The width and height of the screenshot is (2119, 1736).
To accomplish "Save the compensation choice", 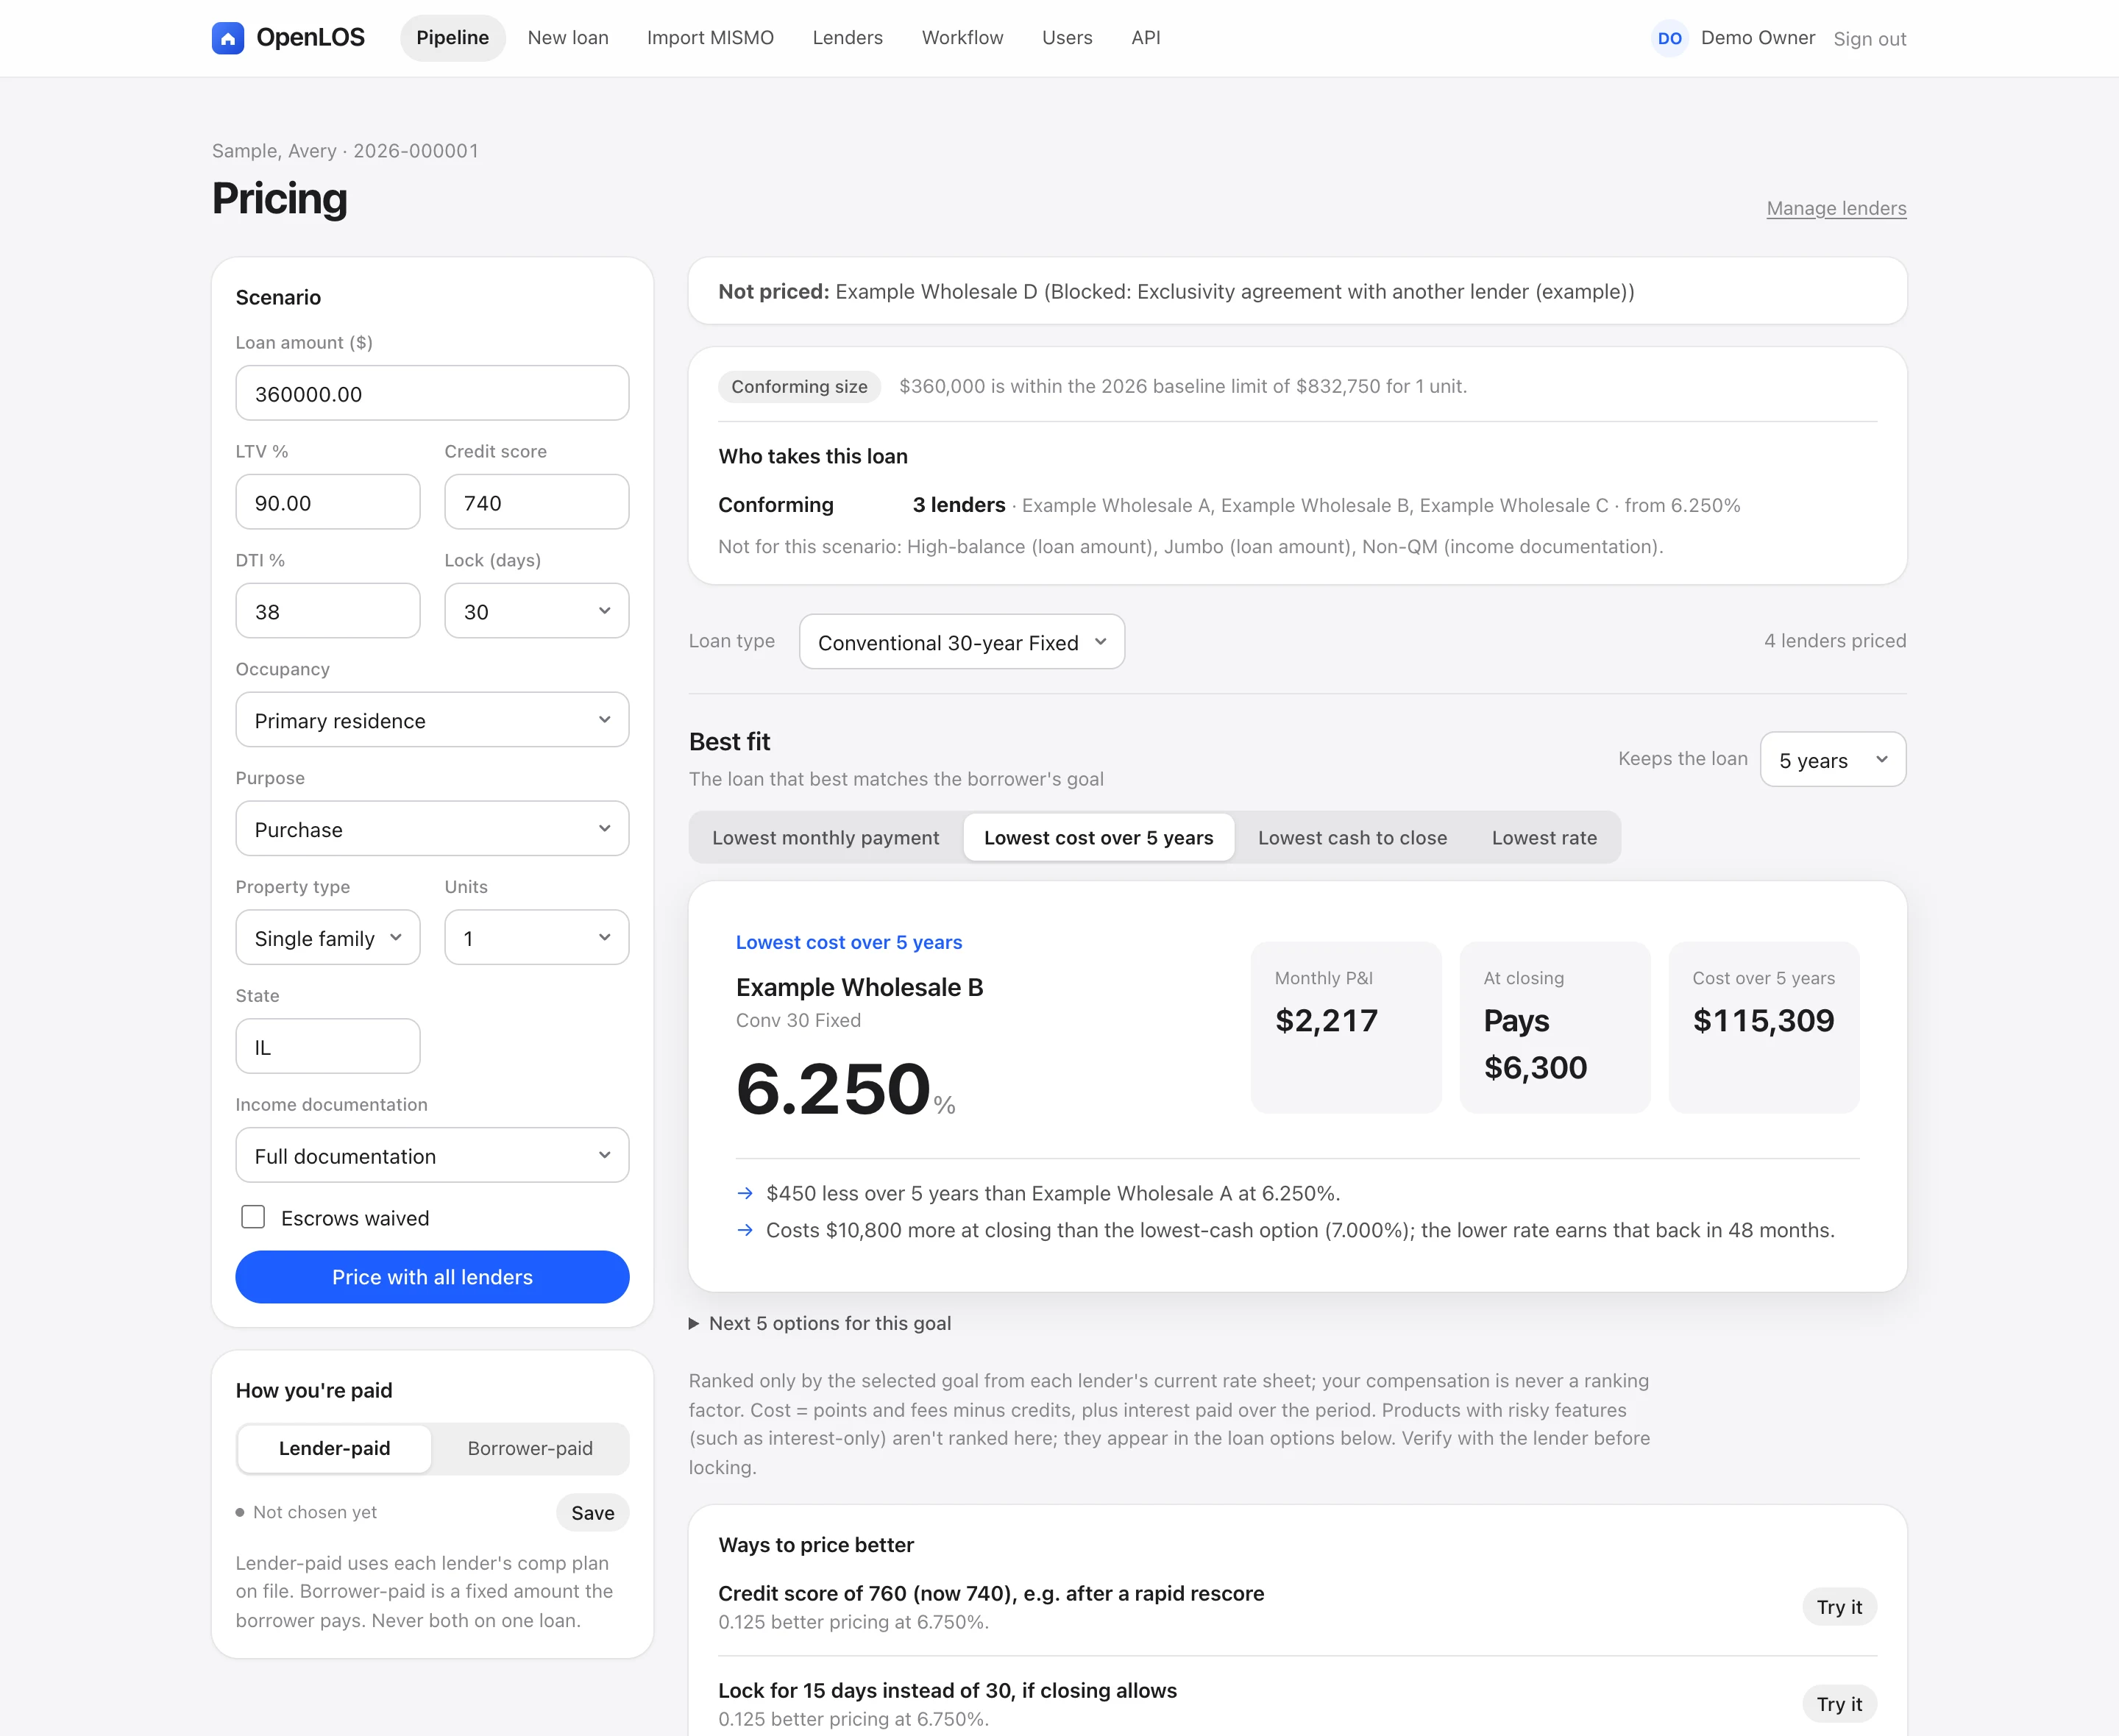I will click(593, 1513).
